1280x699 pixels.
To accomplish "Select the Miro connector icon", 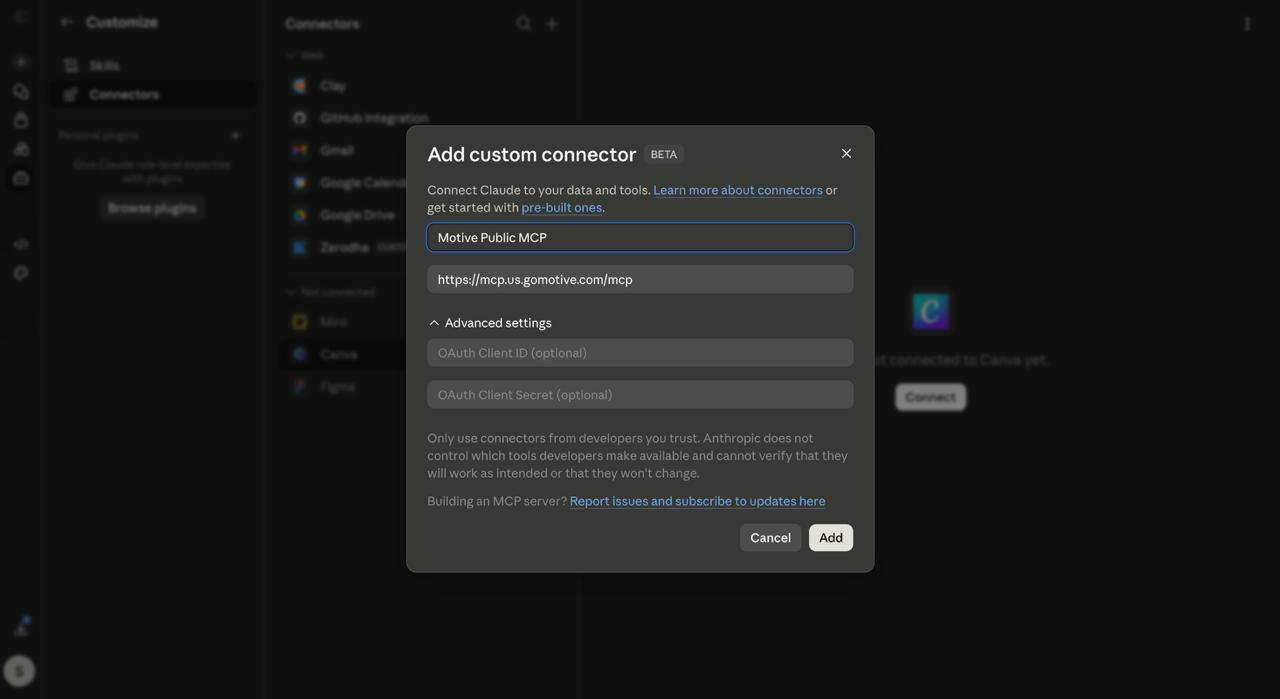I will 300,322.
